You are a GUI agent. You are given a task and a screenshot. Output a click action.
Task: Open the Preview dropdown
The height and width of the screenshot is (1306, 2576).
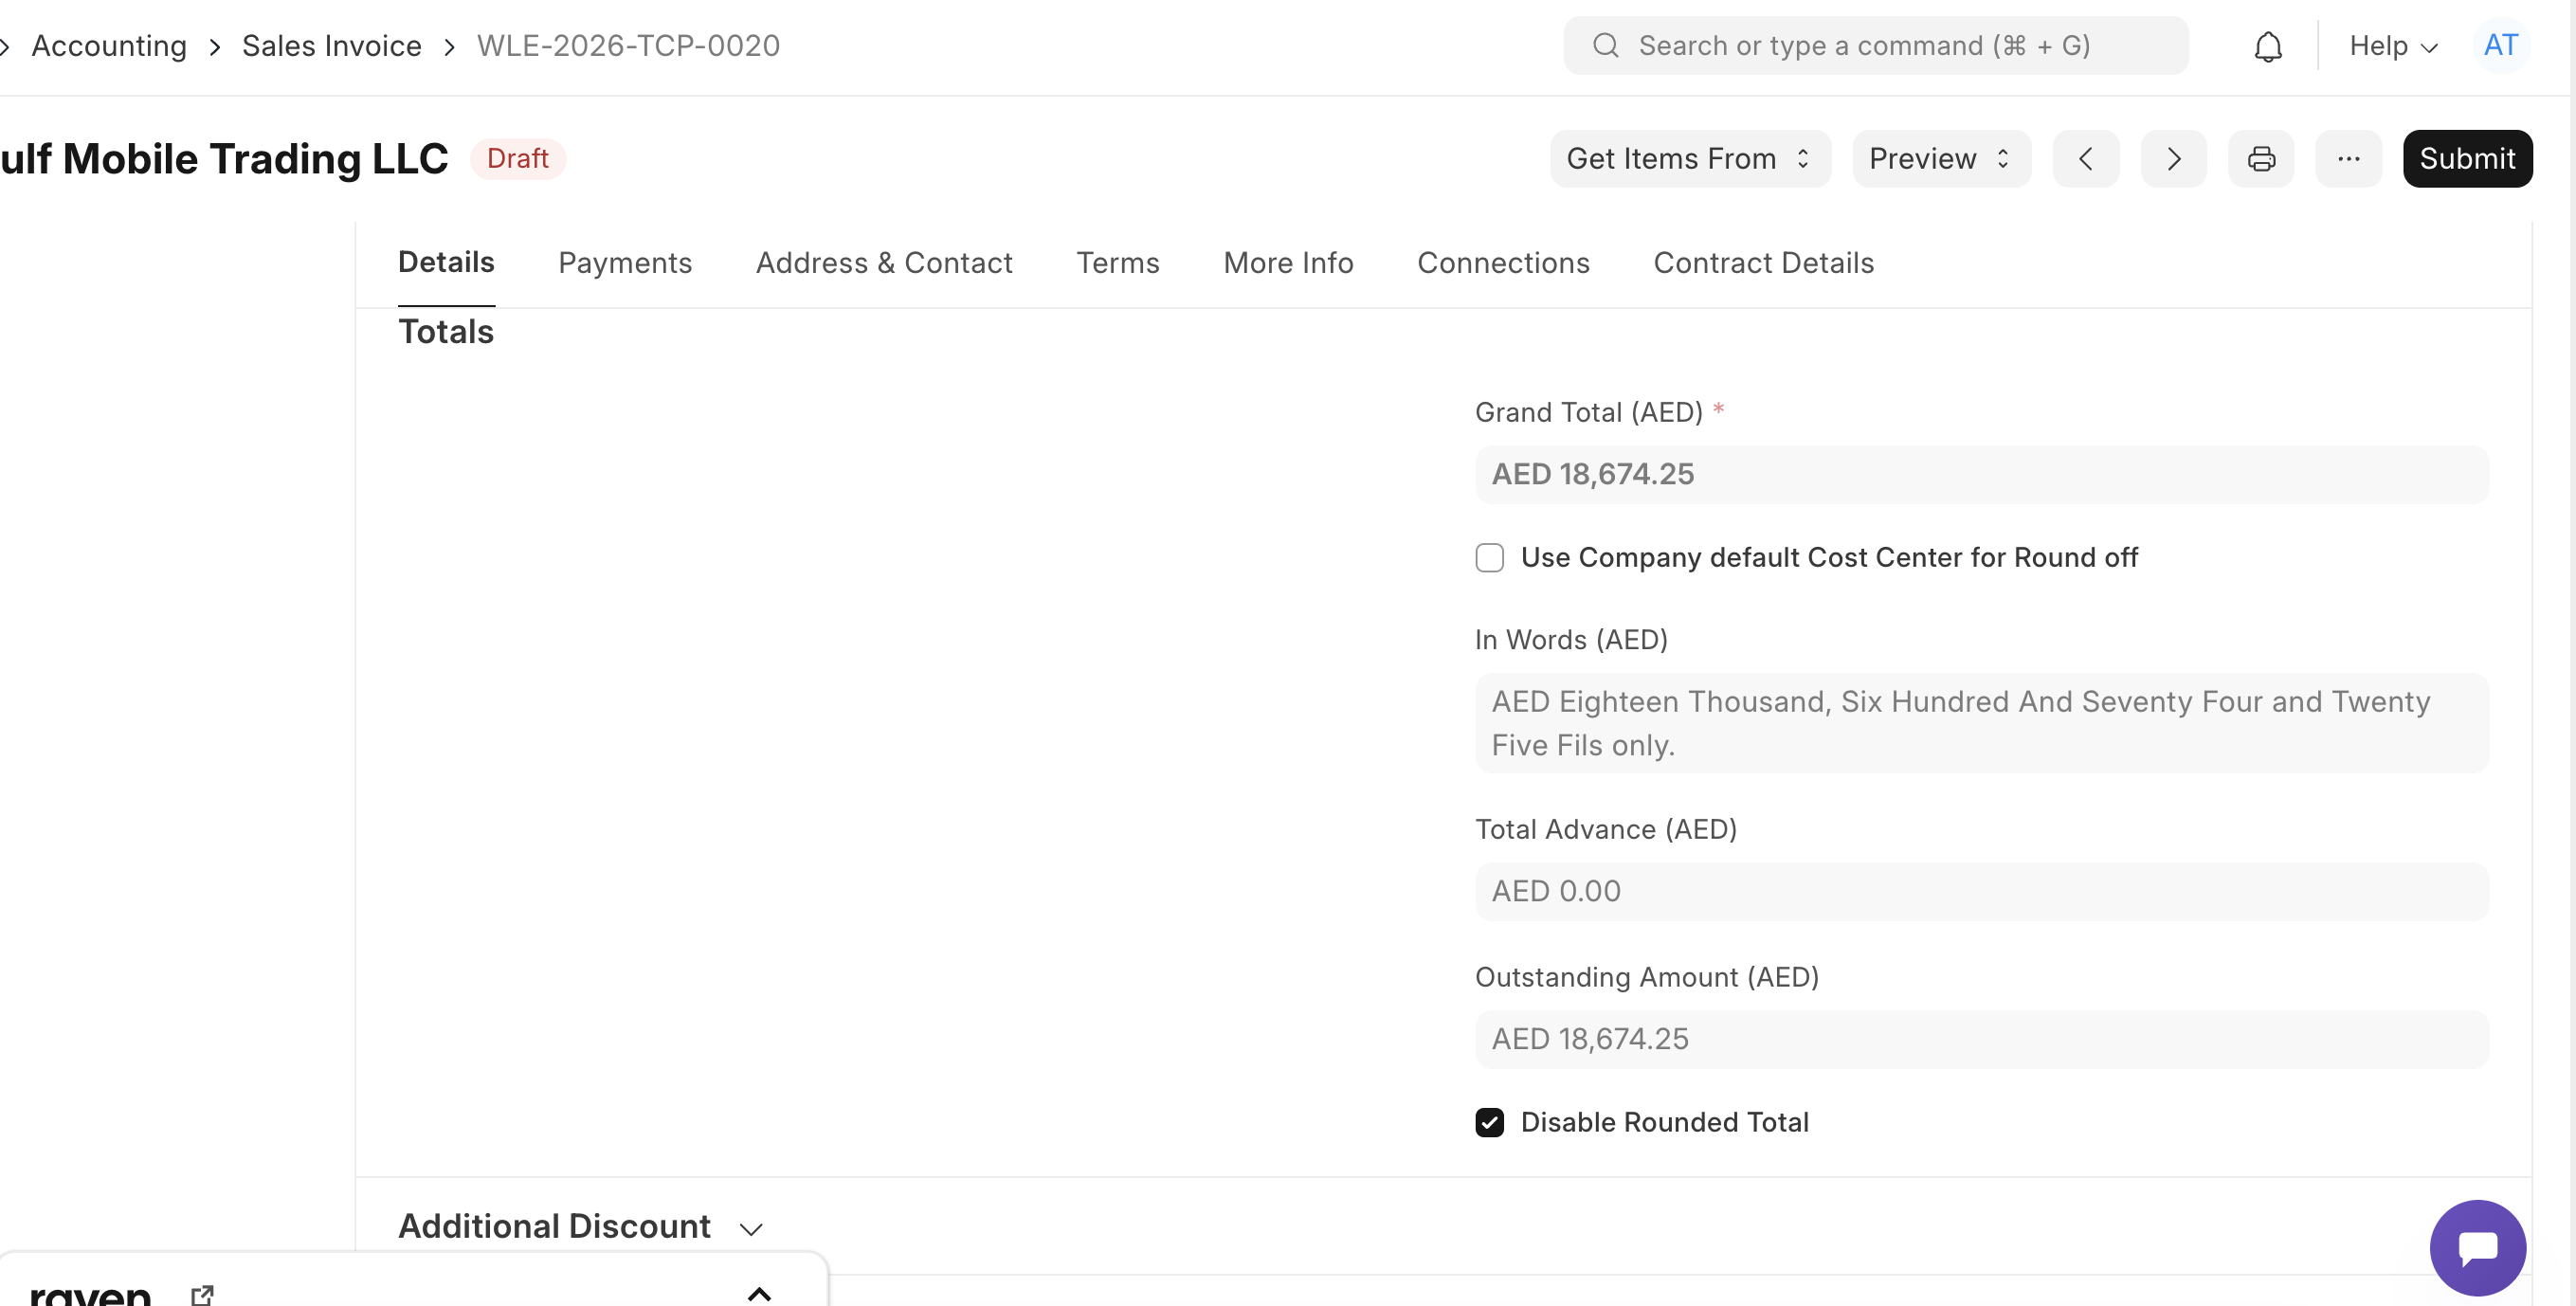pos(1941,159)
